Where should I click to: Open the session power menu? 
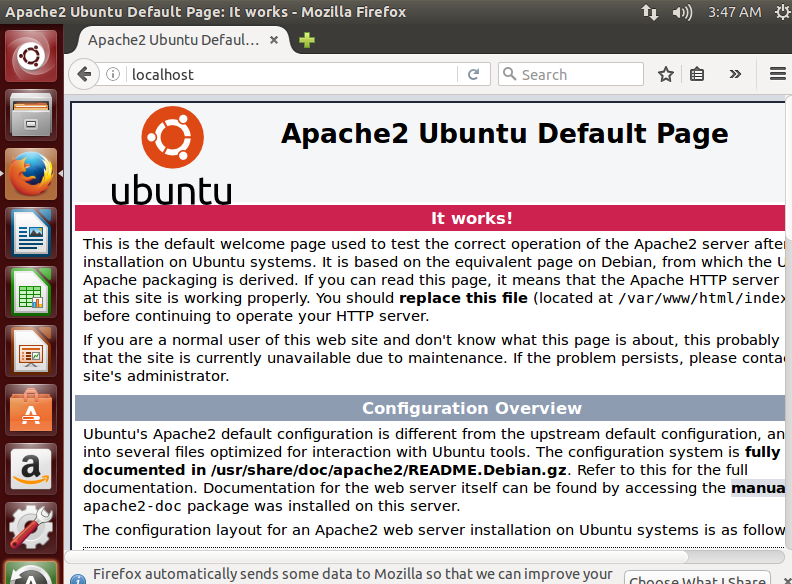coord(783,12)
